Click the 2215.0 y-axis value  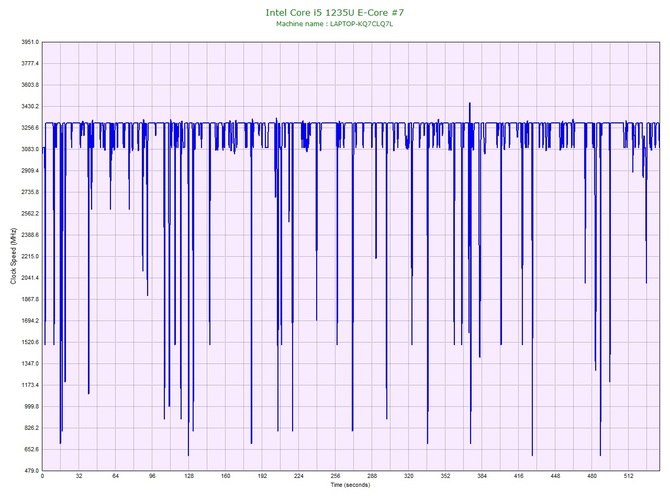tap(30, 256)
